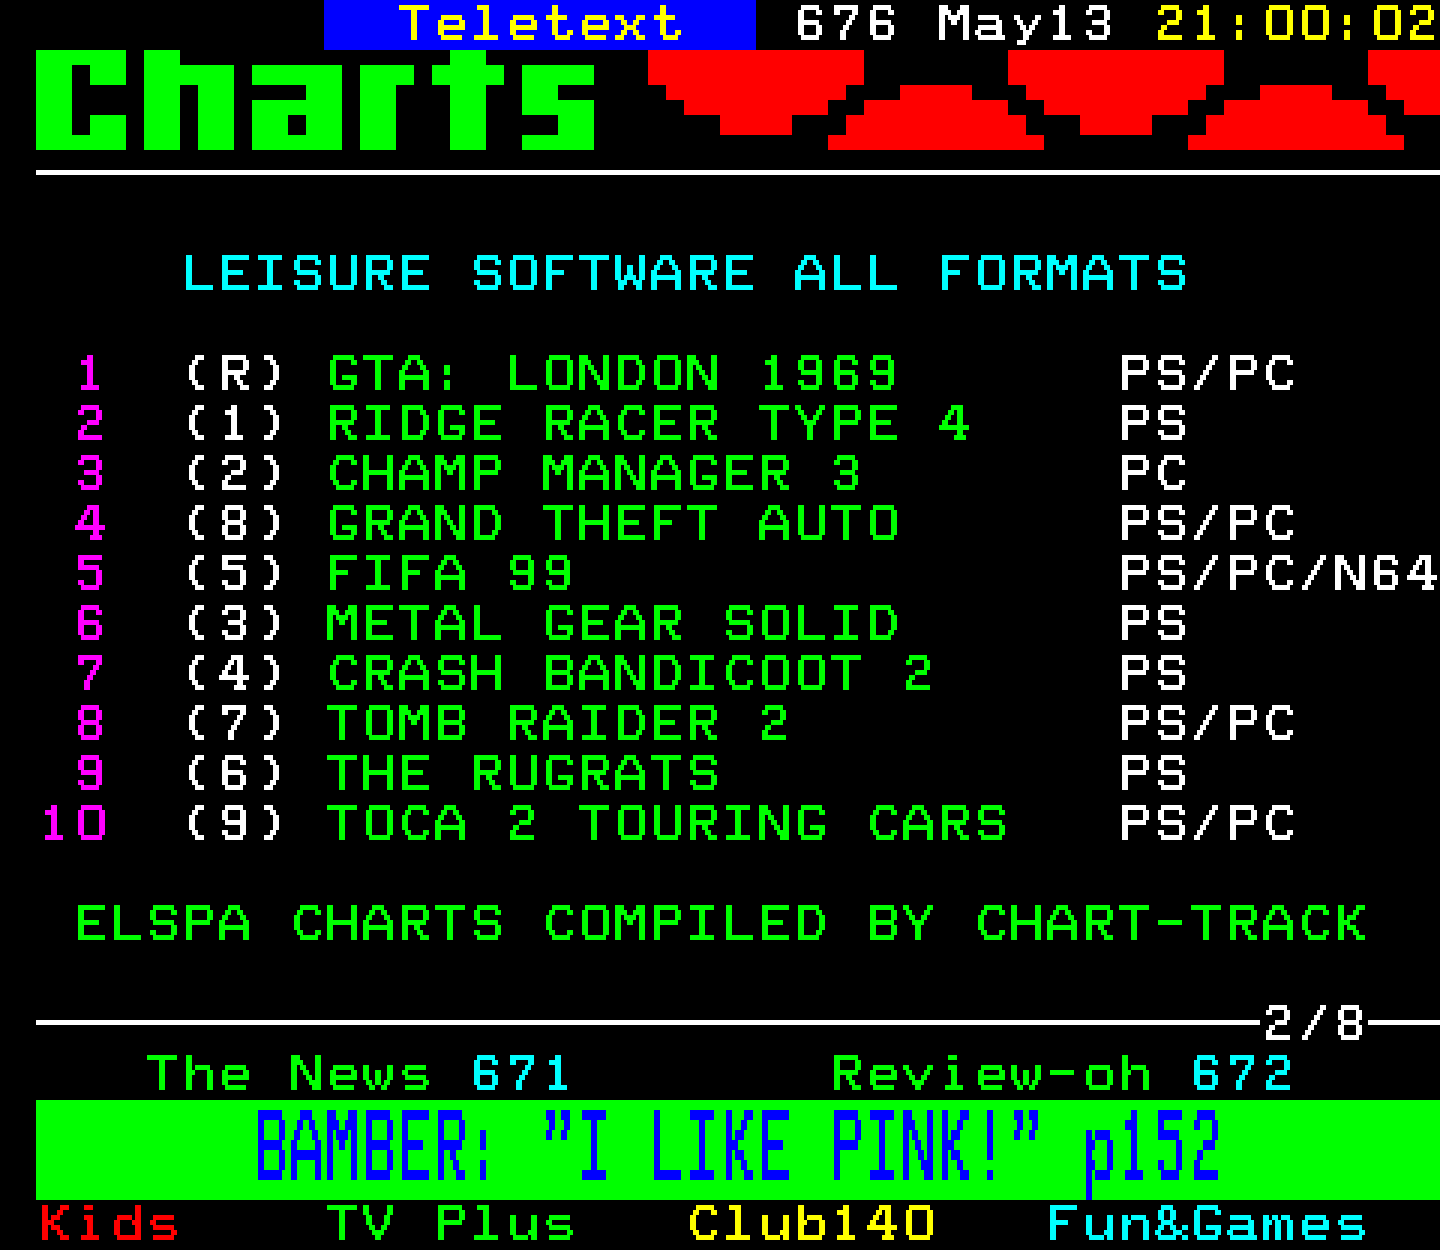Click the magenta rank number 7

click(90, 673)
